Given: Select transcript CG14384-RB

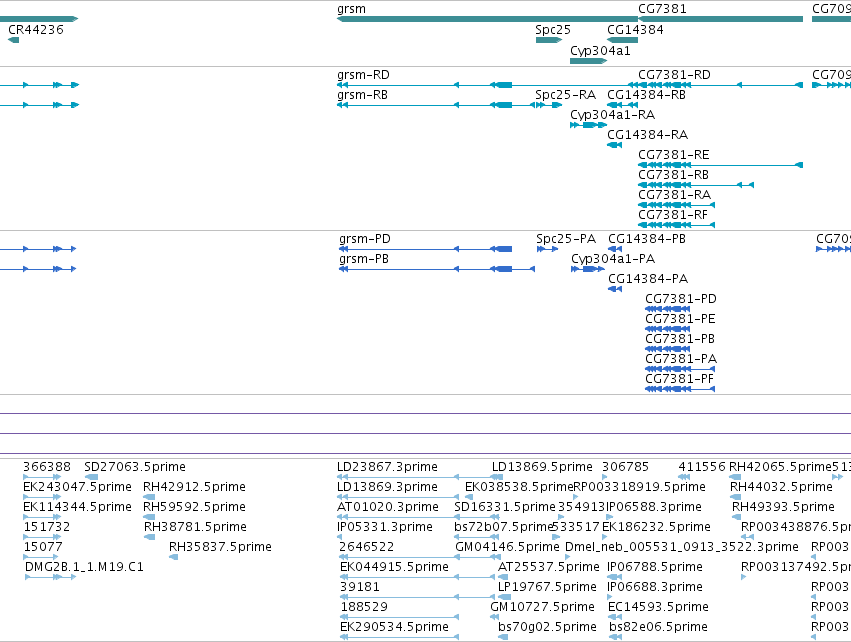Looking at the screenshot, I should pos(623,105).
